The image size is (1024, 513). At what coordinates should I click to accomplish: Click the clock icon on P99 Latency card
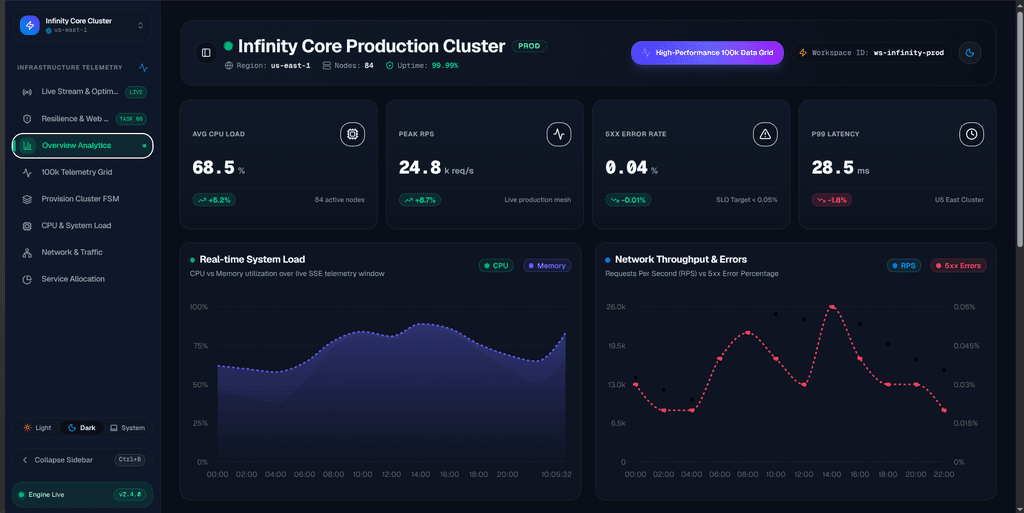tap(971, 134)
